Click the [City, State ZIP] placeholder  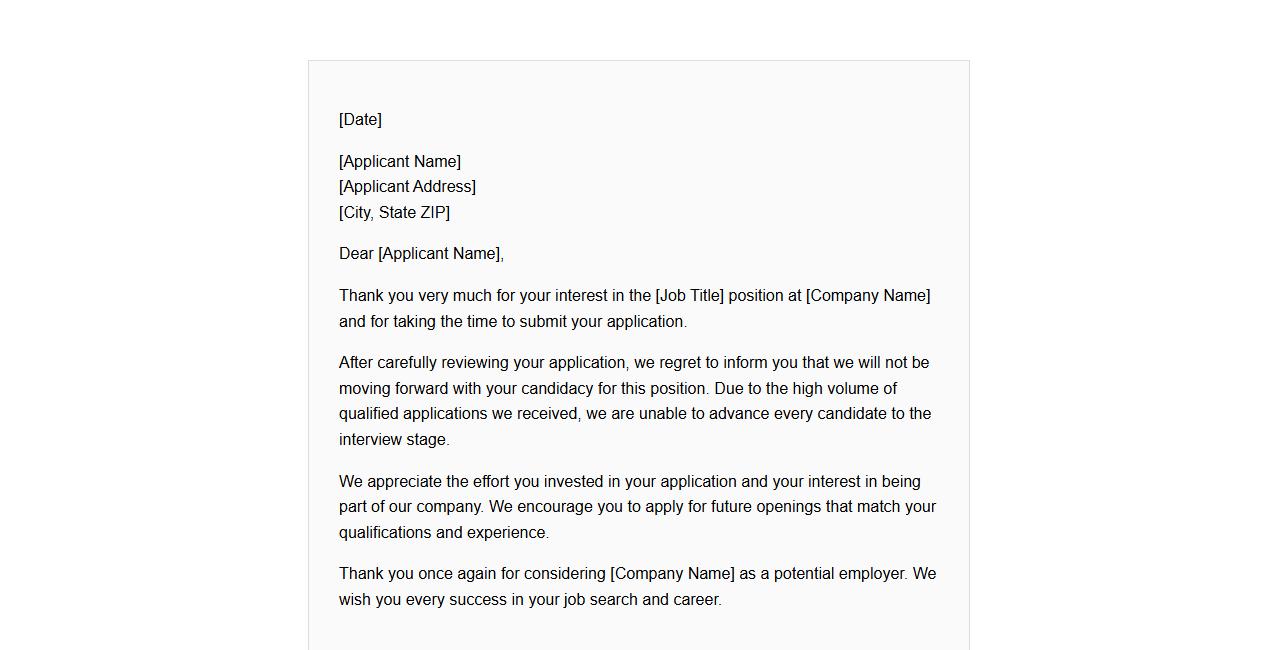pyautogui.click(x=394, y=213)
